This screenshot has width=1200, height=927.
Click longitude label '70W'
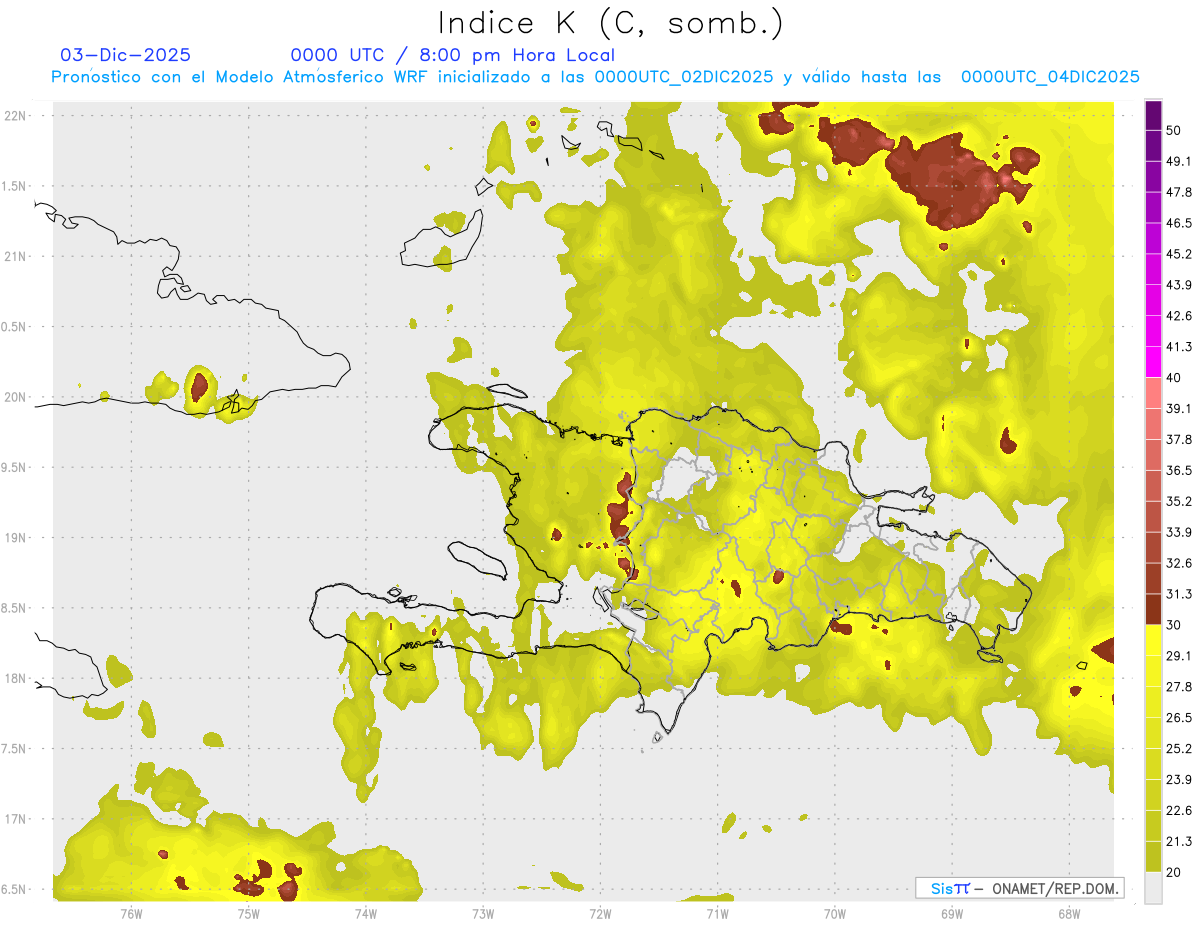click(x=834, y=913)
